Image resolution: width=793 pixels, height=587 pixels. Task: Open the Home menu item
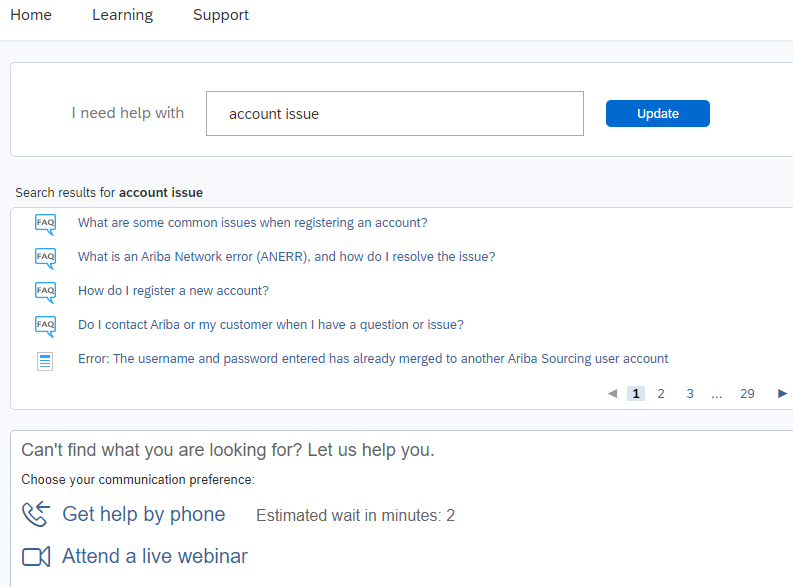pos(30,15)
